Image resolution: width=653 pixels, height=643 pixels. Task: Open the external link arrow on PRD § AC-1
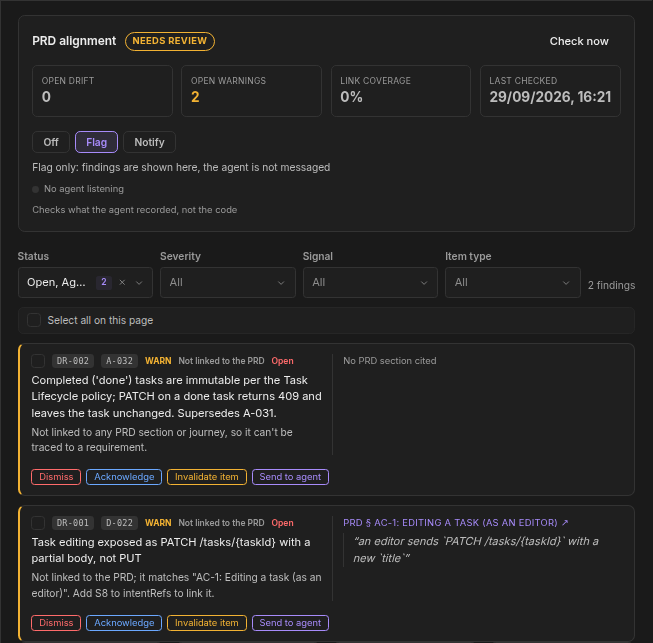565,522
